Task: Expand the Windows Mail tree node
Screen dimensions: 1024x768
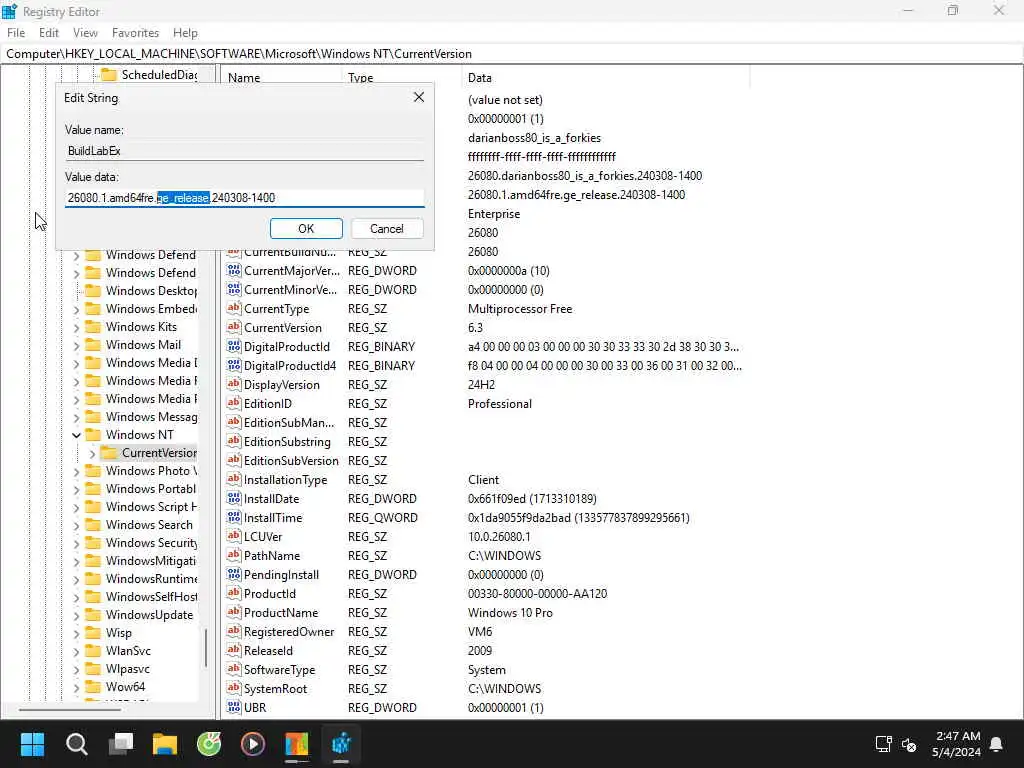Action: coord(76,345)
